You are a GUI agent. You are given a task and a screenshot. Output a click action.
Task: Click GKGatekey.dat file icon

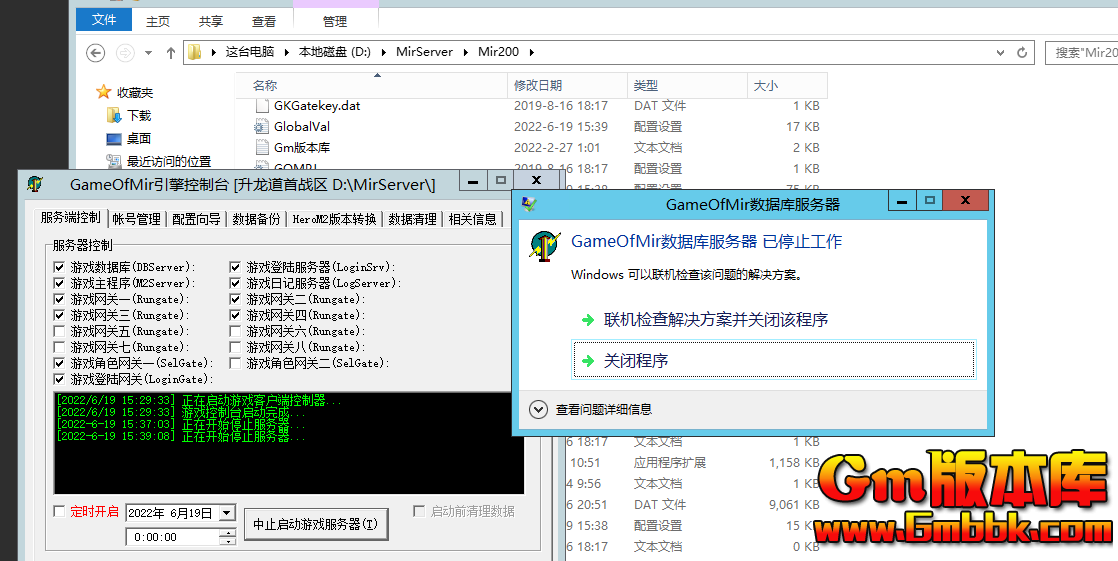pyautogui.click(x=262, y=105)
